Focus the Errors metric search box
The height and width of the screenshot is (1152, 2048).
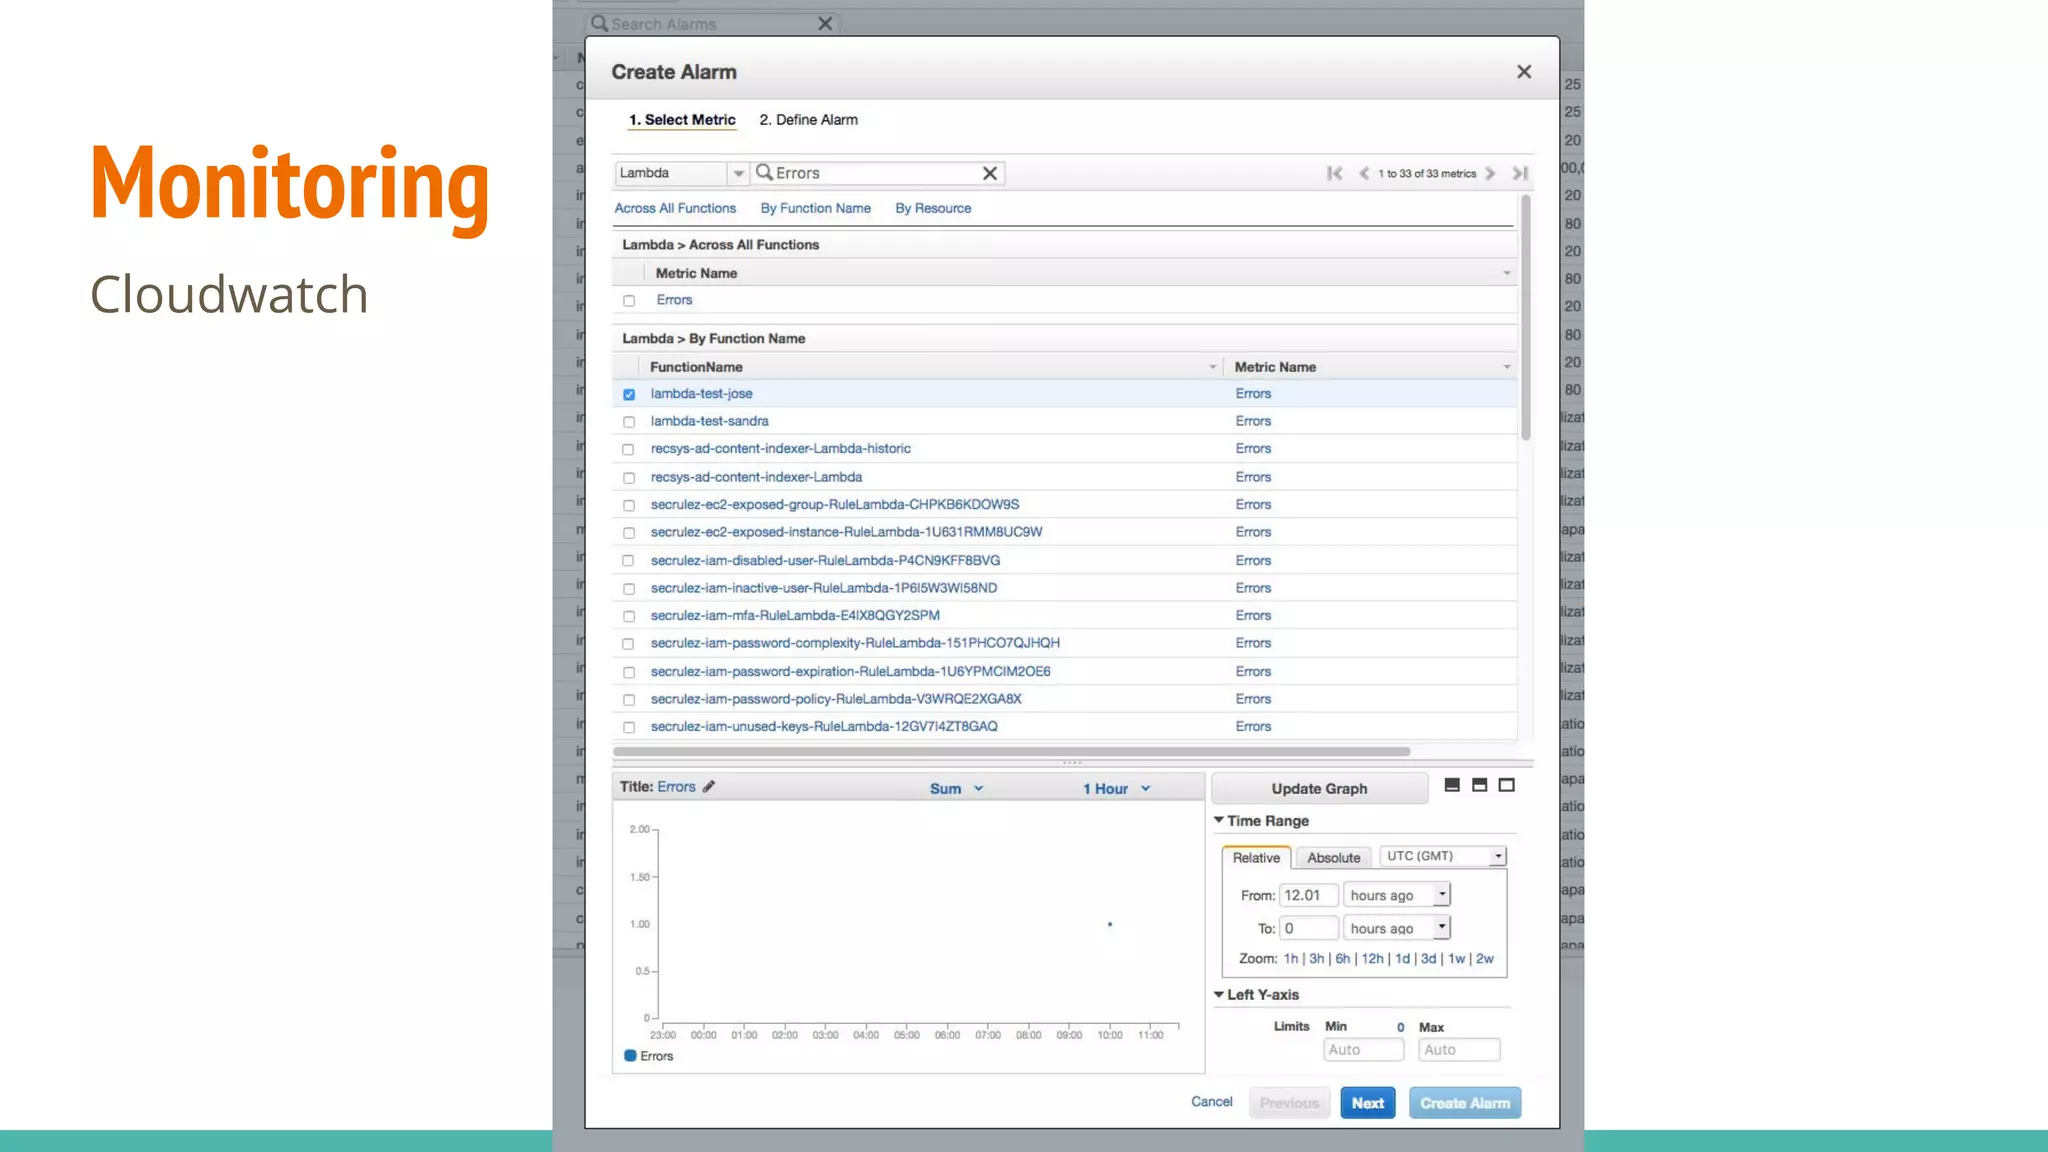tap(877, 173)
